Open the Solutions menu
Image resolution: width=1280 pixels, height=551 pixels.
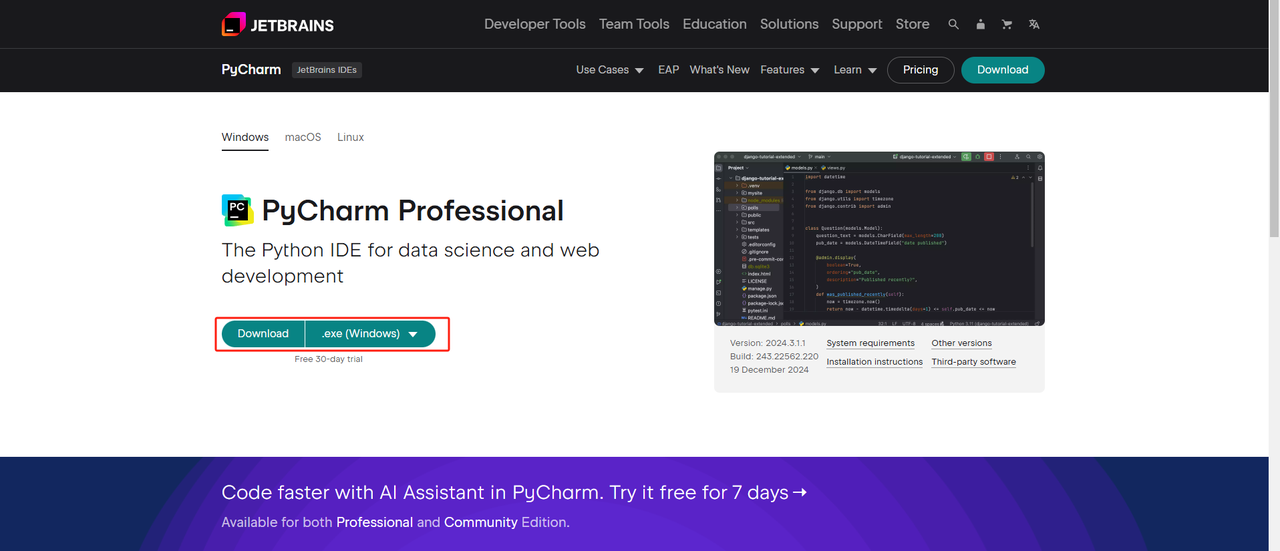pos(789,24)
